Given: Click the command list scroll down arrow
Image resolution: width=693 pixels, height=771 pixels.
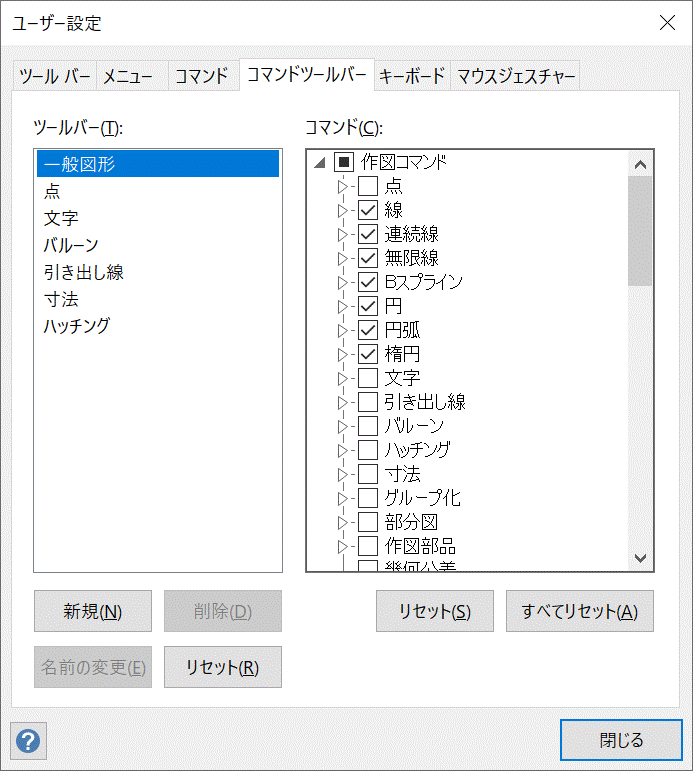Looking at the screenshot, I should 640,559.
